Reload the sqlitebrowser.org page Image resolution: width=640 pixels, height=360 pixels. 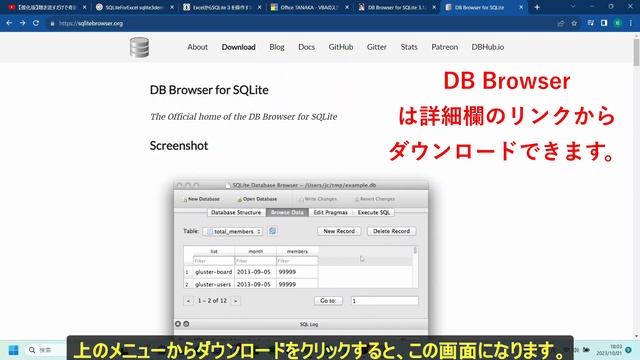(x=36, y=23)
